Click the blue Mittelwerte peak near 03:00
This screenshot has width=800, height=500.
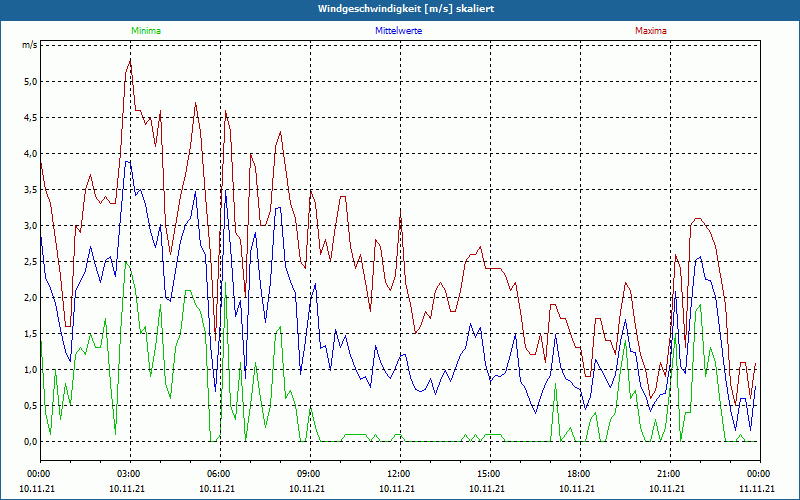point(128,162)
